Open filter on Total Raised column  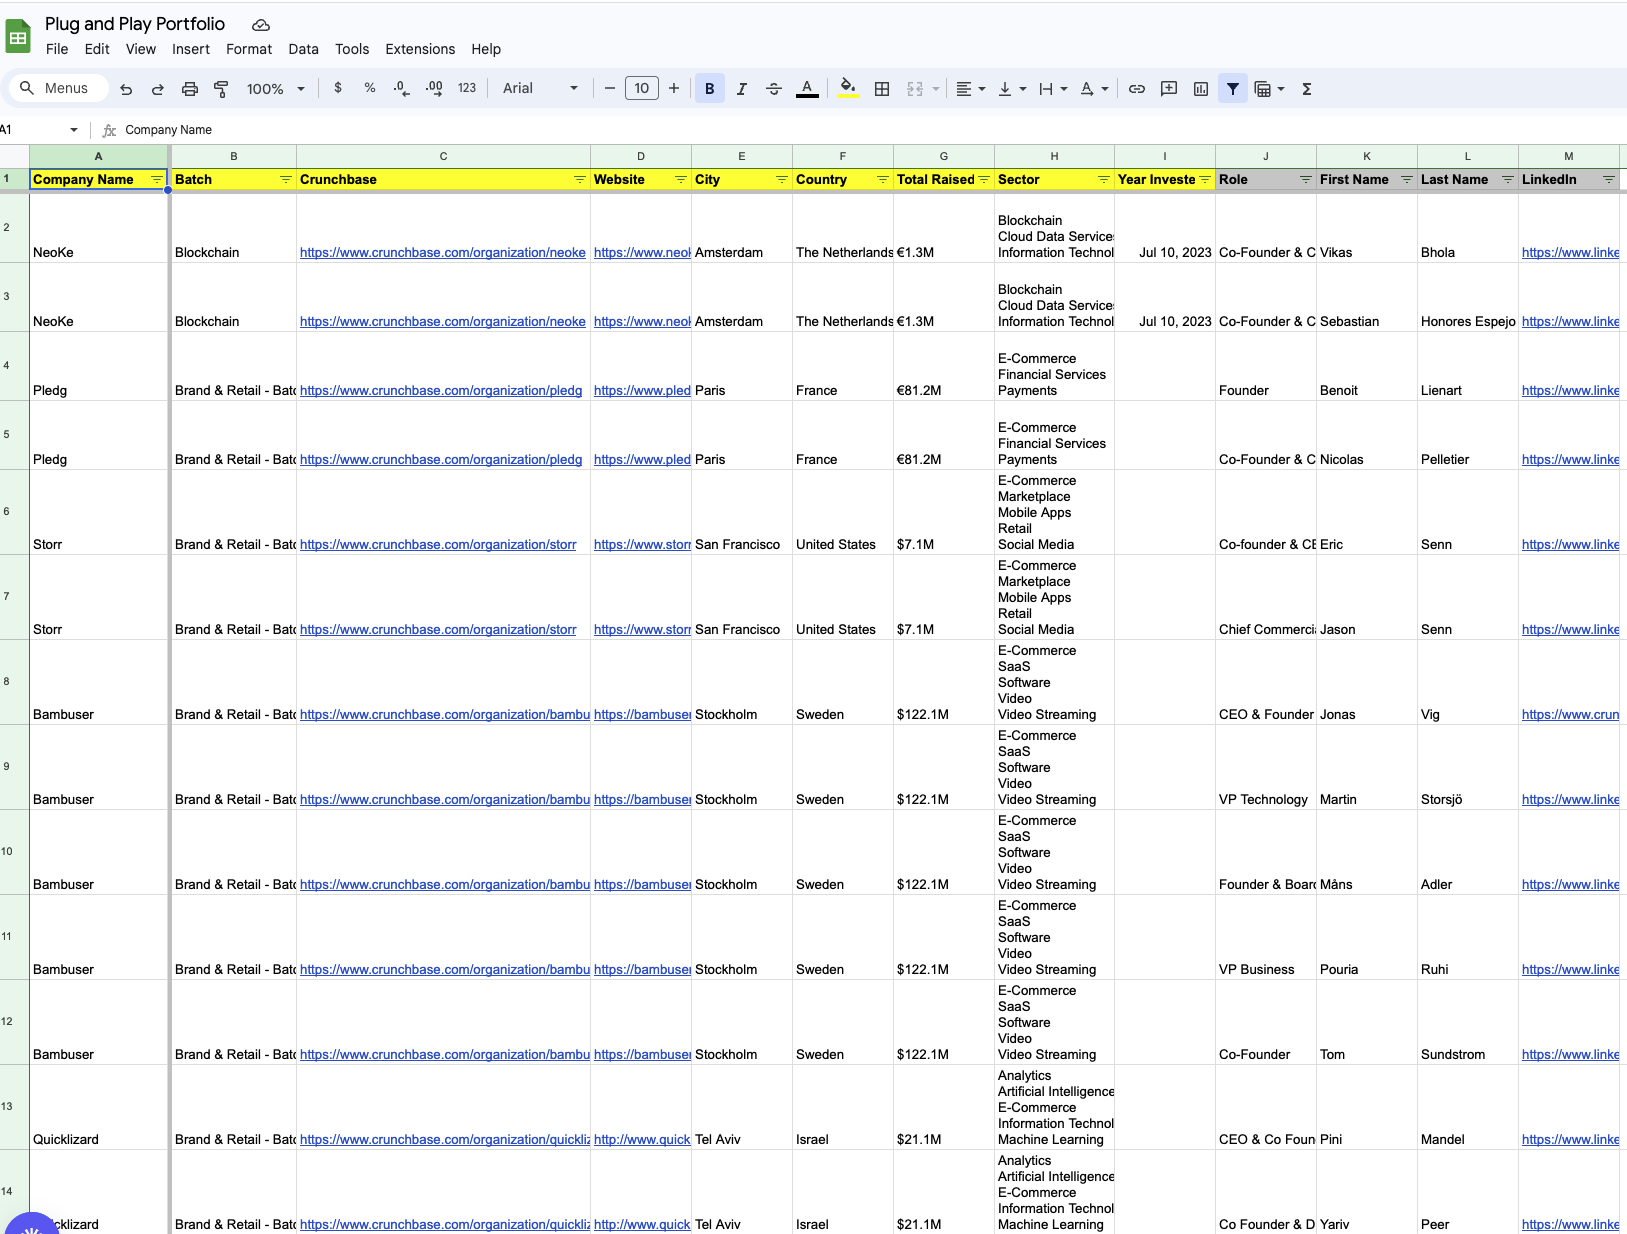(984, 179)
